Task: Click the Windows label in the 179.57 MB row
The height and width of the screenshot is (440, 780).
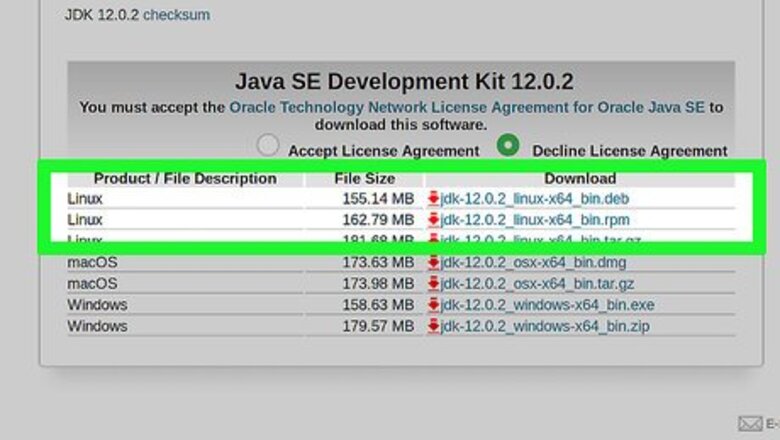Action: pyautogui.click(x=97, y=326)
